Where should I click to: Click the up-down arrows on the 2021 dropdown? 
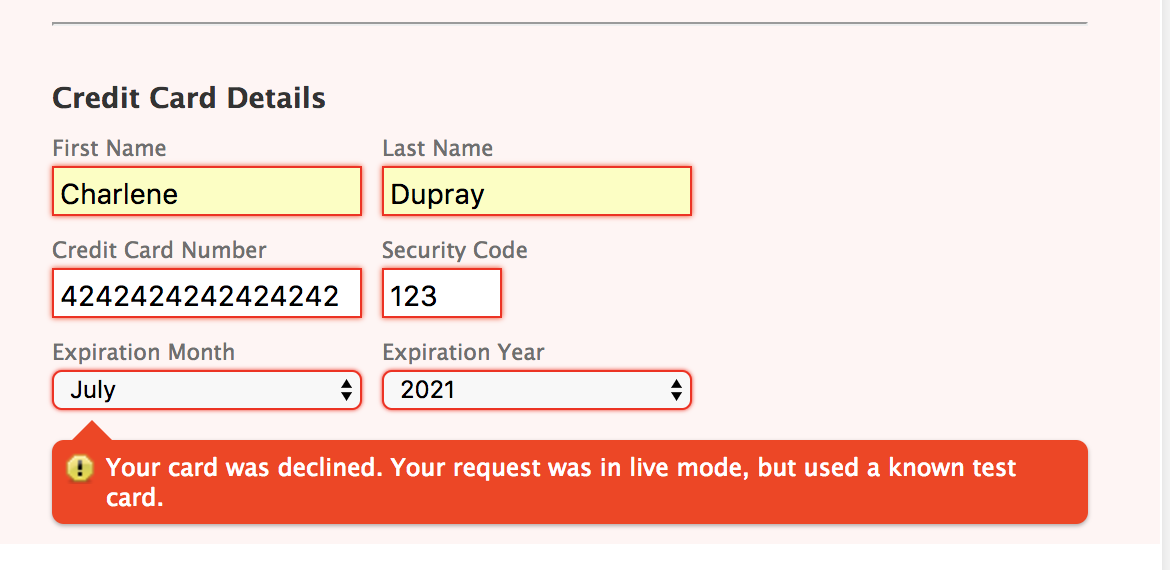pos(676,390)
